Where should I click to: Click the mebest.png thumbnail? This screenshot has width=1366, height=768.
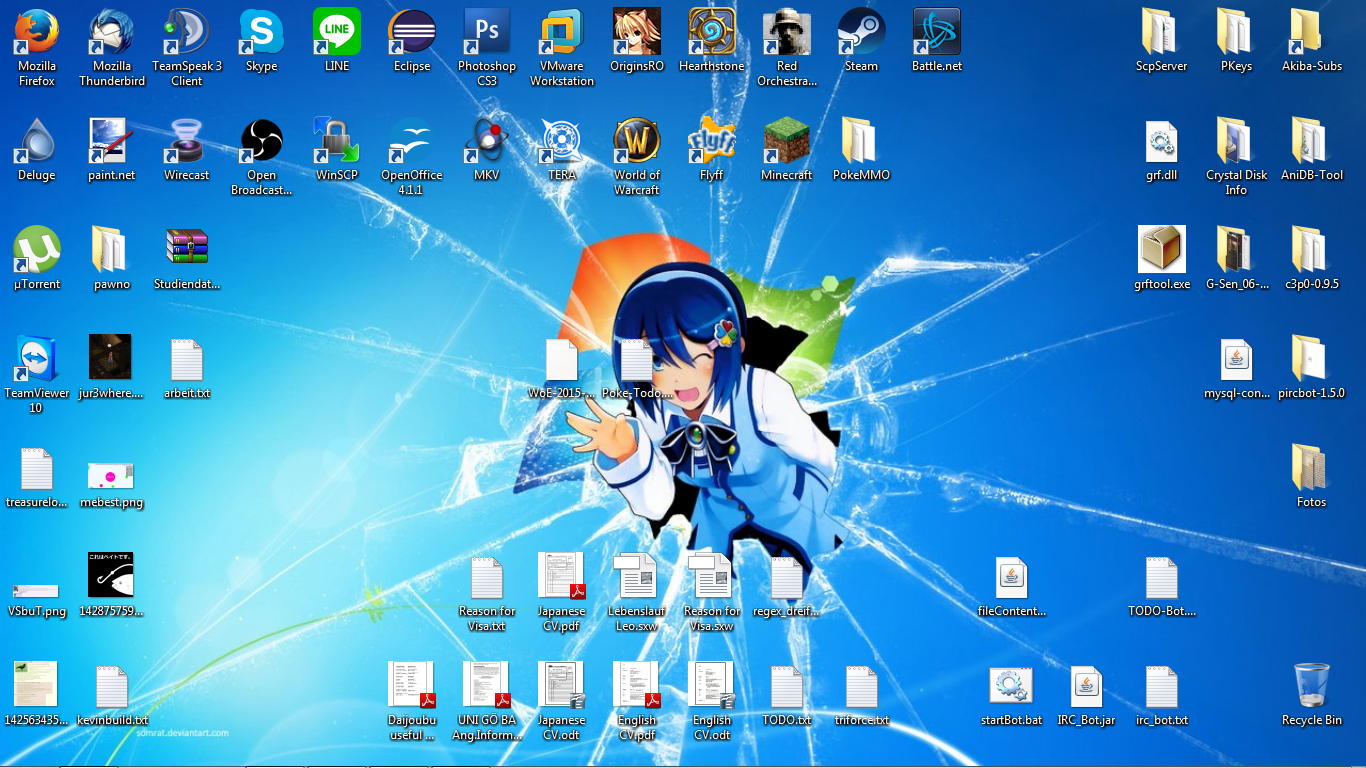tap(112, 475)
